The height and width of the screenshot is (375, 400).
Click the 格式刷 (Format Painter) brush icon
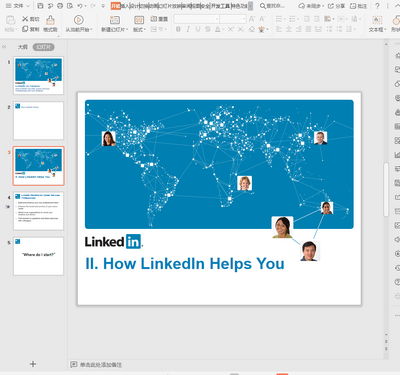click(50, 20)
